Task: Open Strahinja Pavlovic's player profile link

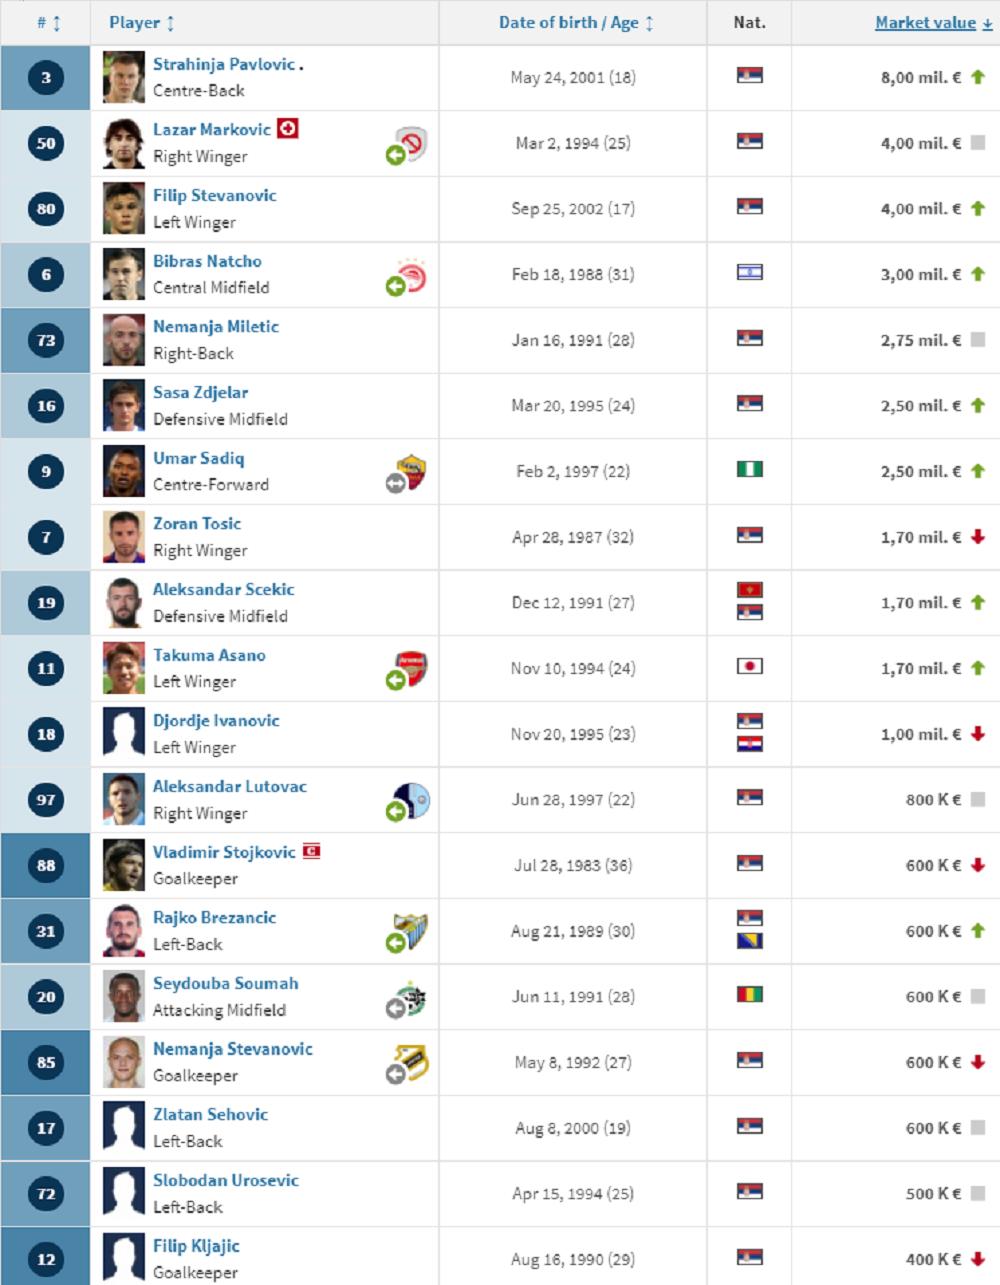Action: [224, 64]
